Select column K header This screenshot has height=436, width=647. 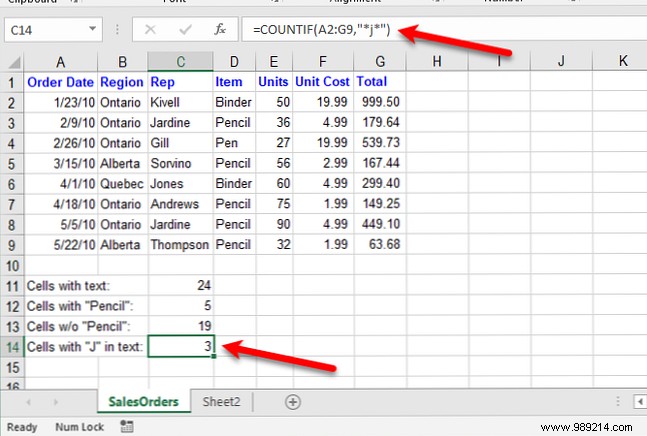[x=620, y=62]
